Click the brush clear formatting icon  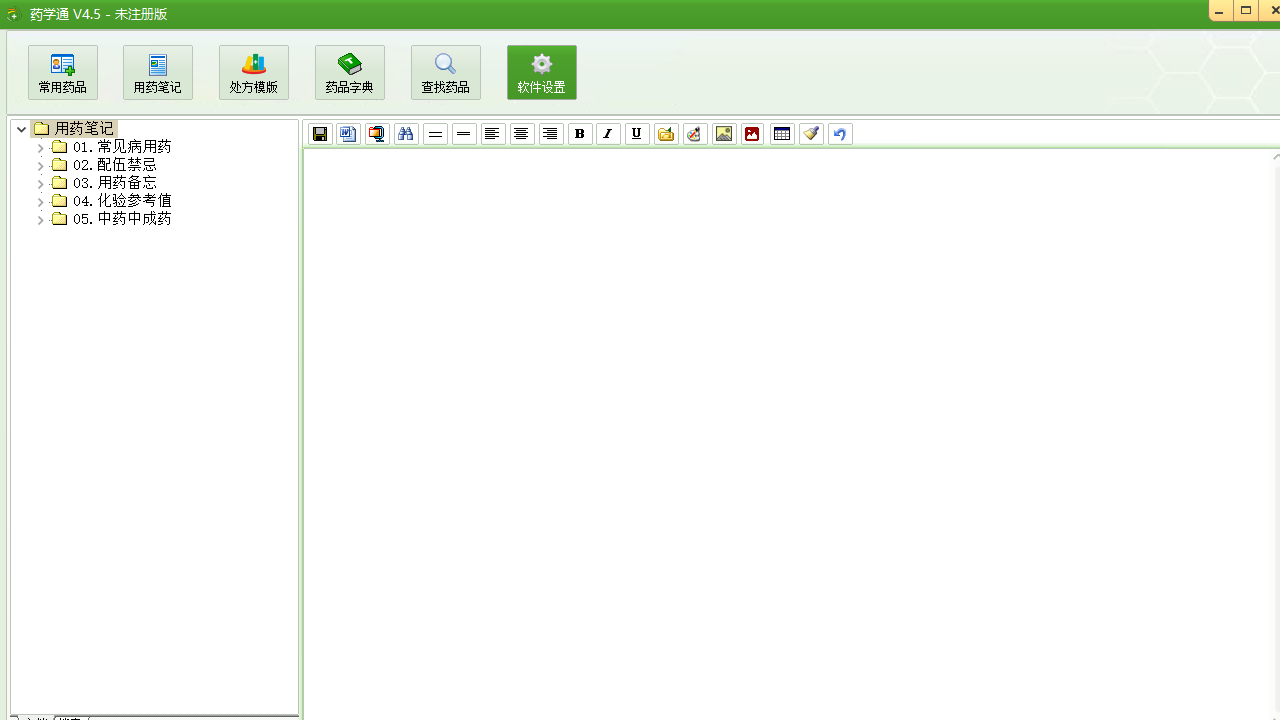click(811, 134)
